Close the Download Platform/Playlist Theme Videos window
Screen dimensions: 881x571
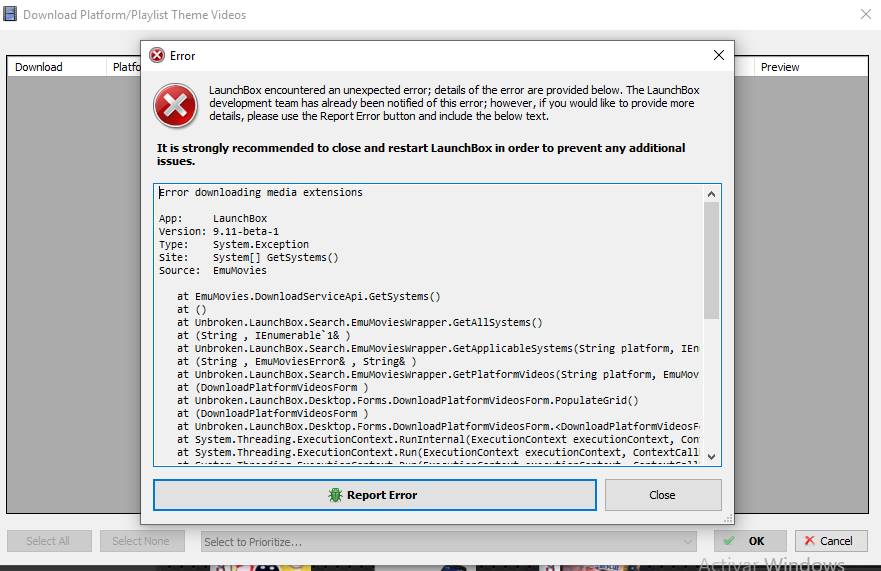(865, 14)
